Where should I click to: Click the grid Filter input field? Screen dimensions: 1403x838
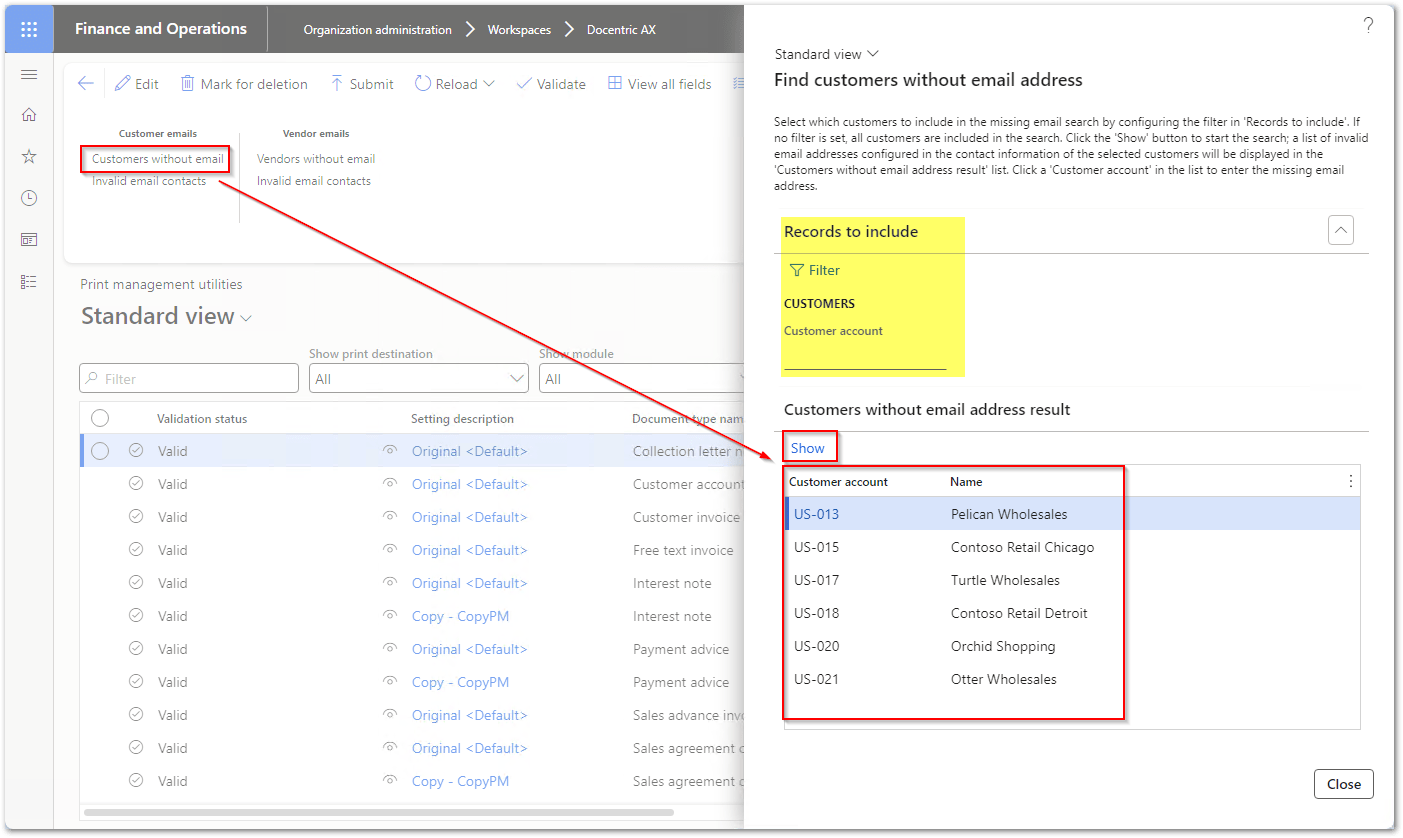(189, 378)
